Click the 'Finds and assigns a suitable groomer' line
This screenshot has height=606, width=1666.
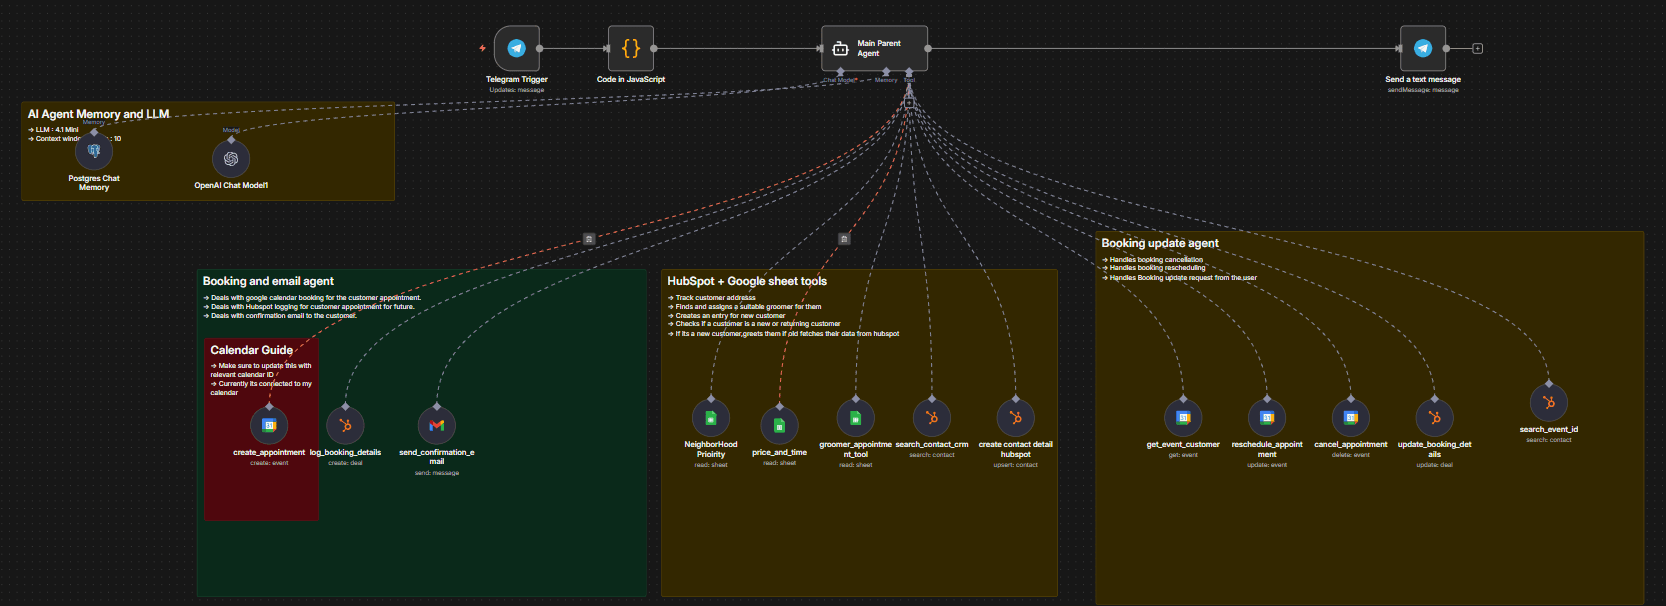point(744,307)
